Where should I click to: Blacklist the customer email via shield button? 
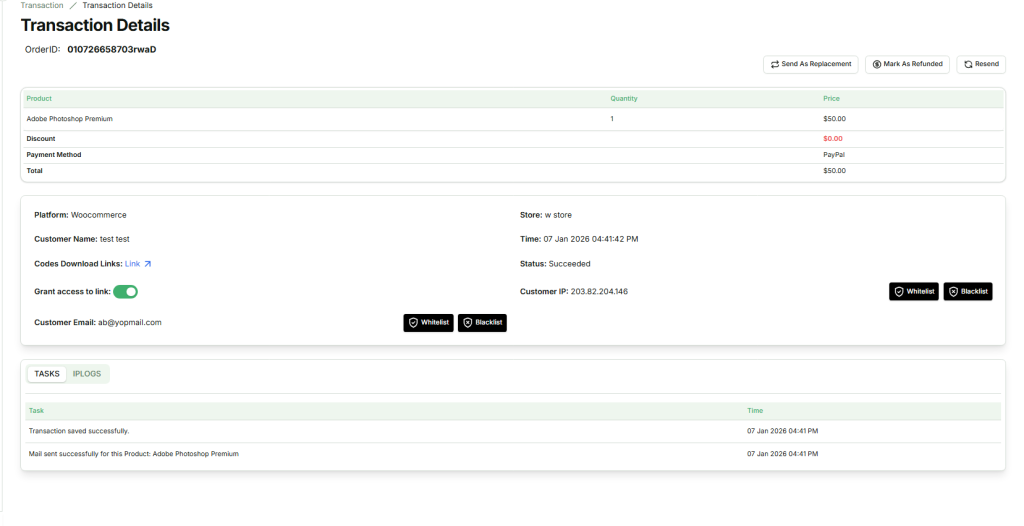[x=482, y=323]
